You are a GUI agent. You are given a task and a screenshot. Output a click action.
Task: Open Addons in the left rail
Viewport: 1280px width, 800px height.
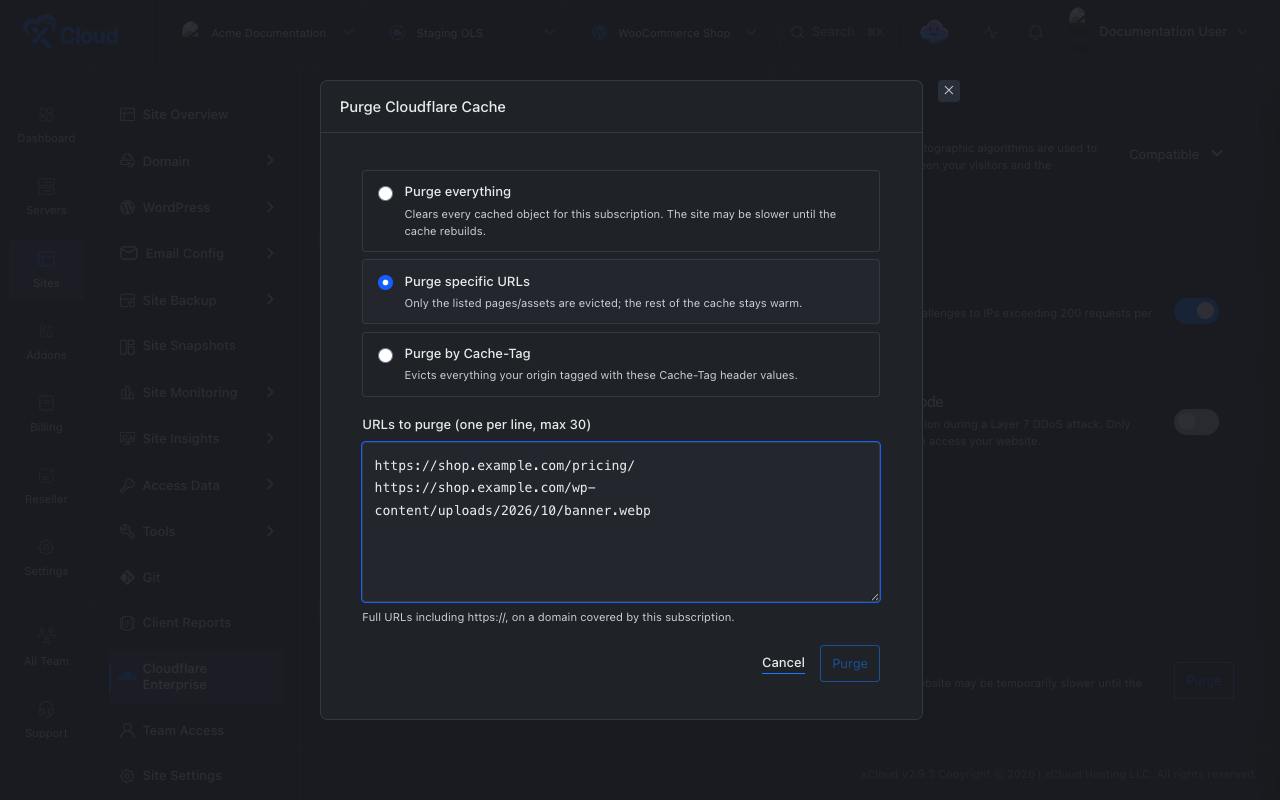(x=46, y=342)
